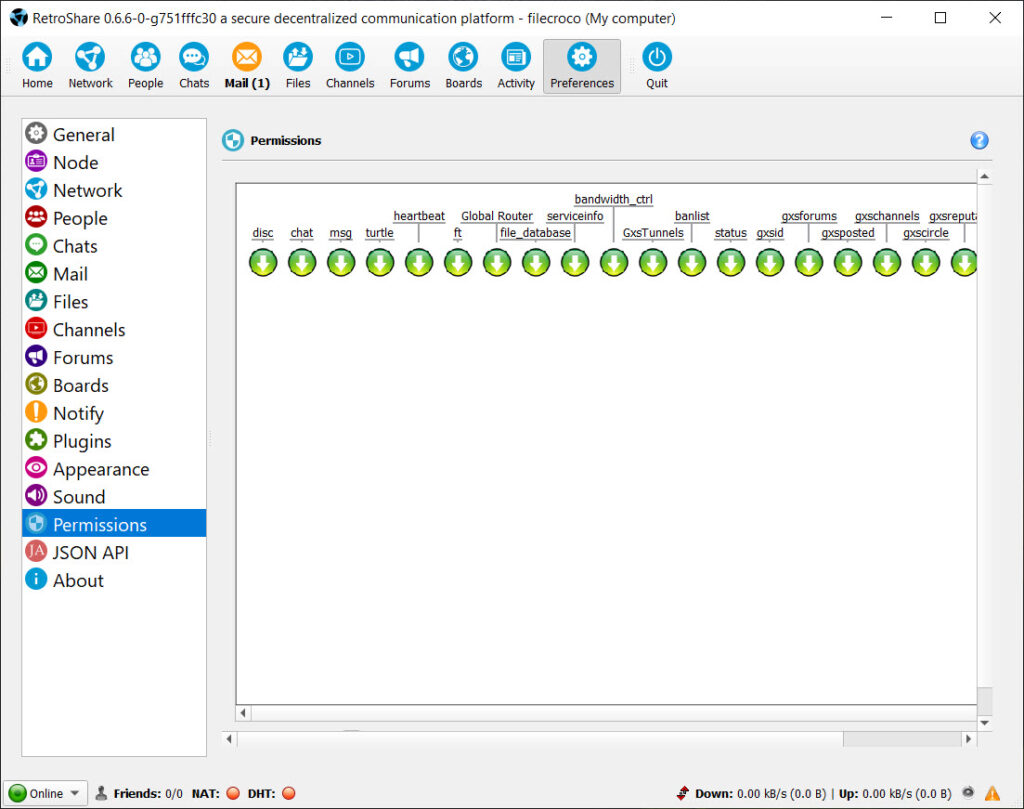Toggle the gxsforums permission switch
Image resolution: width=1024 pixels, height=809 pixels.
(809, 262)
